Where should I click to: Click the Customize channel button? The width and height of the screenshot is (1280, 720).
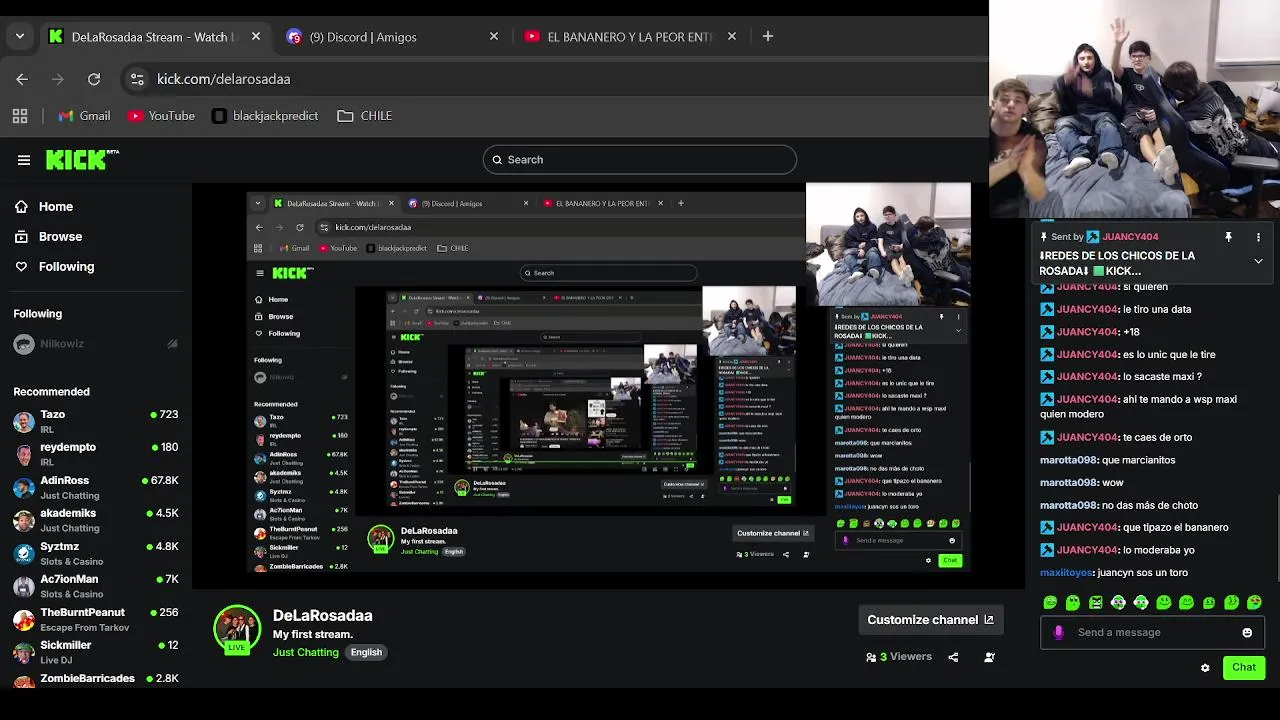tap(931, 620)
